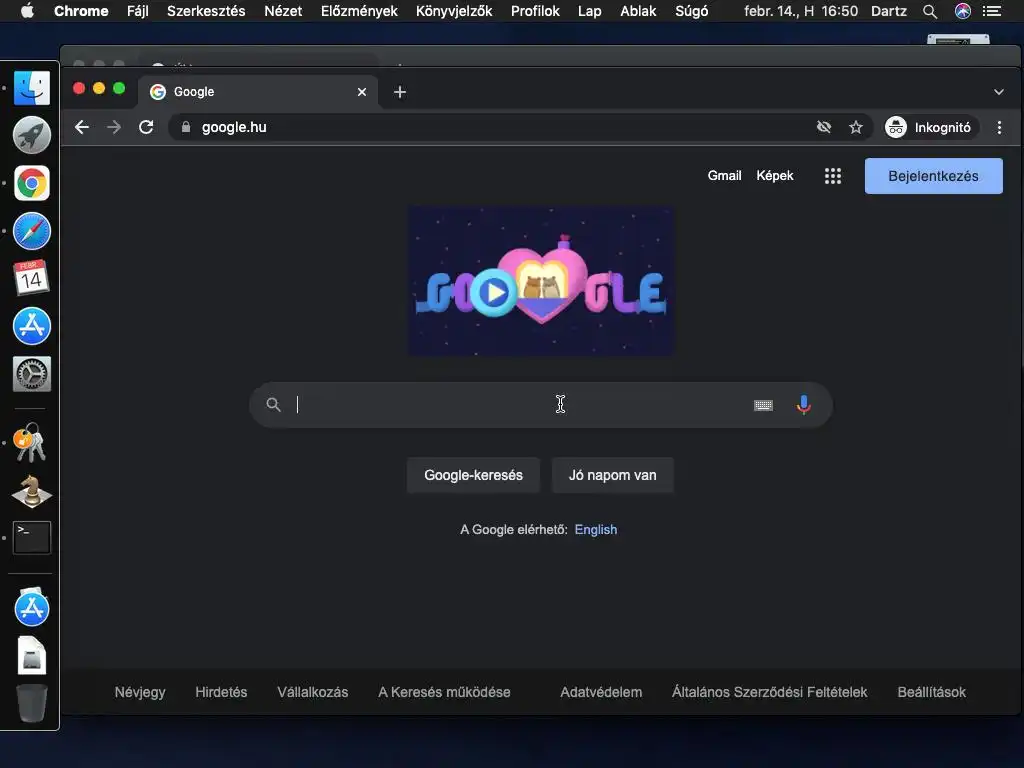Click the forward navigation arrow

pos(114,127)
